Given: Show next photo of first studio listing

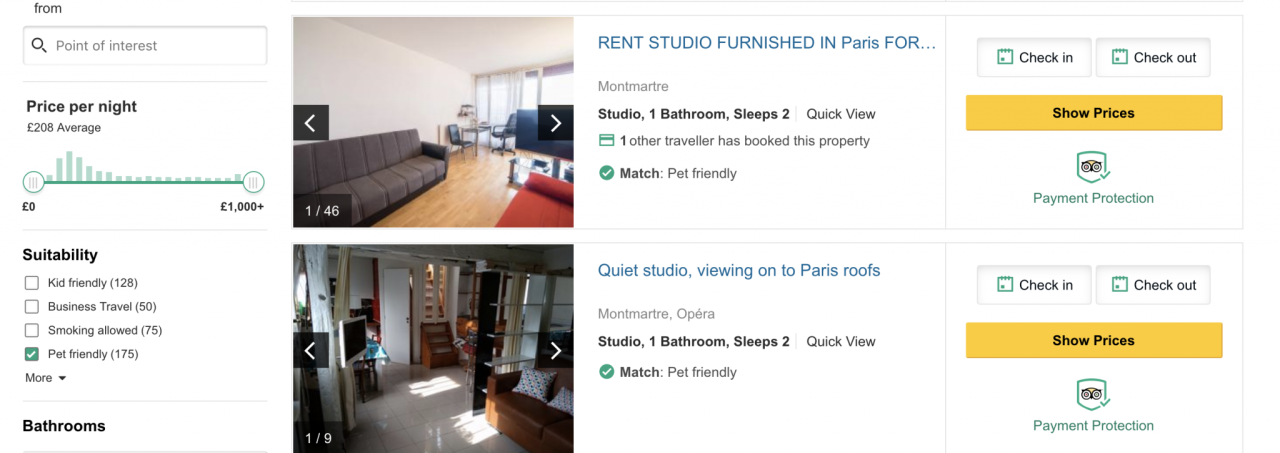Looking at the screenshot, I should point(556,123).
